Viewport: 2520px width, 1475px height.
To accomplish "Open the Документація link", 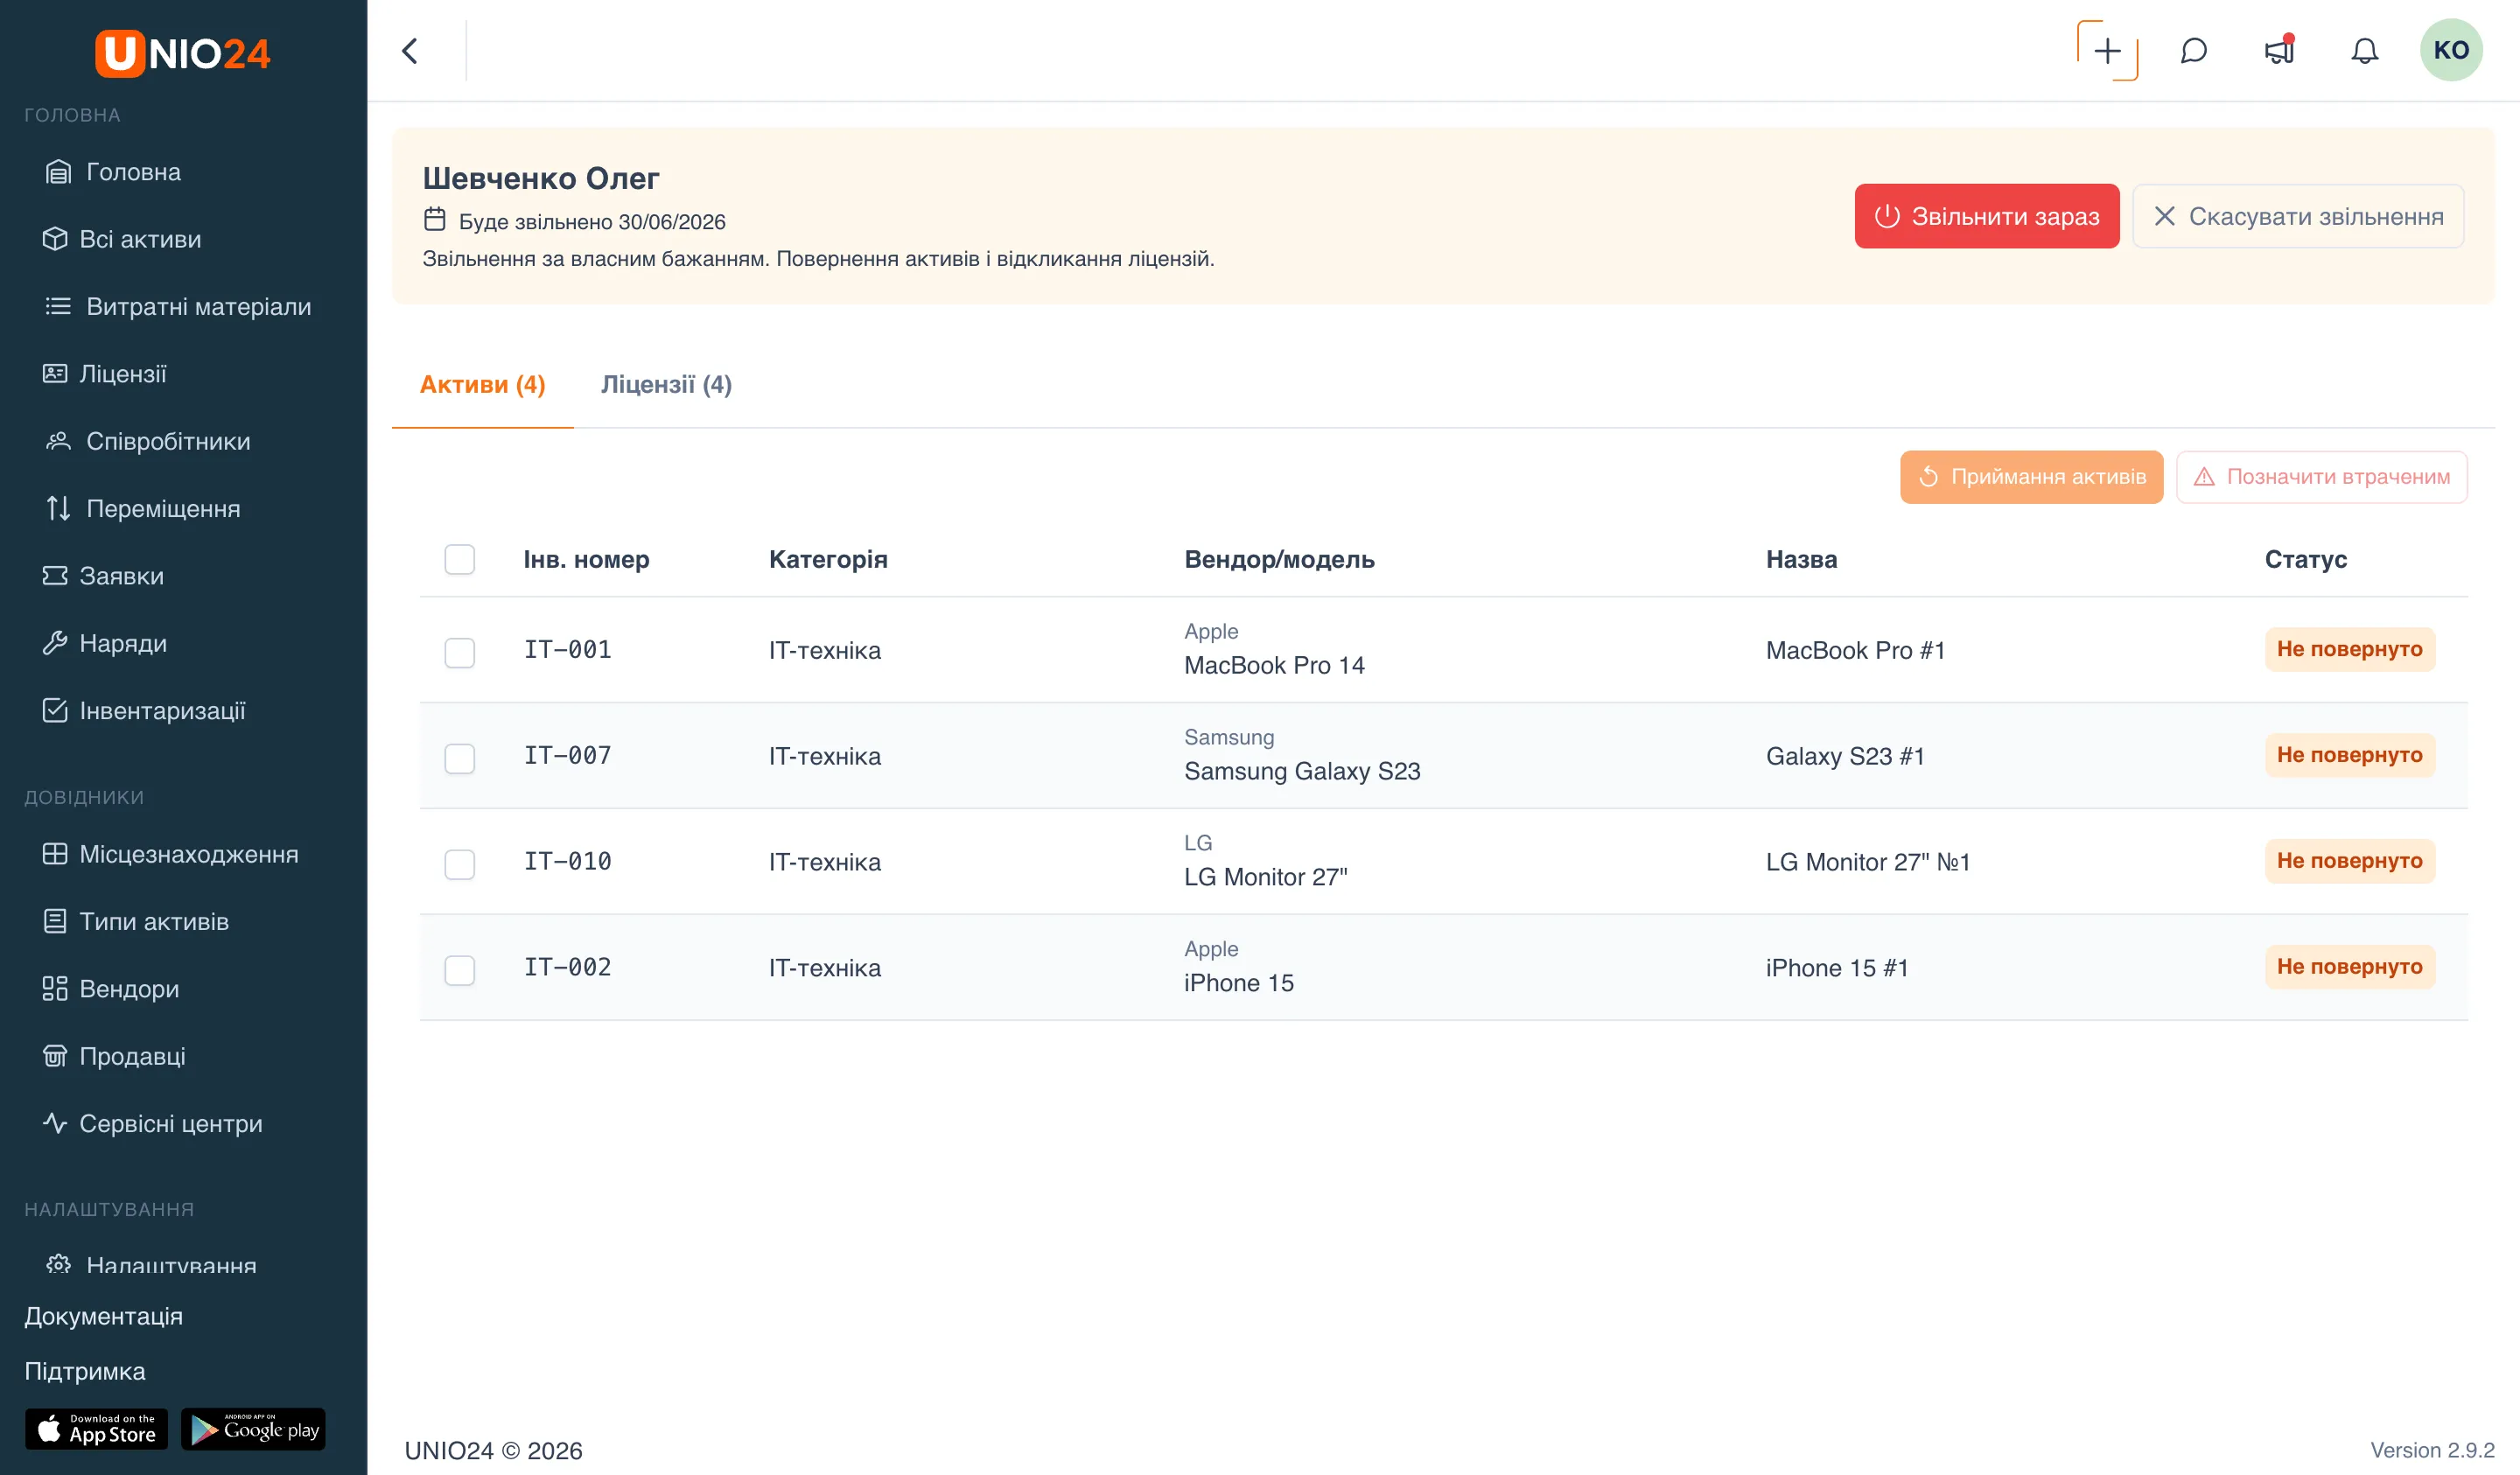I will [x=104, y=1316].
